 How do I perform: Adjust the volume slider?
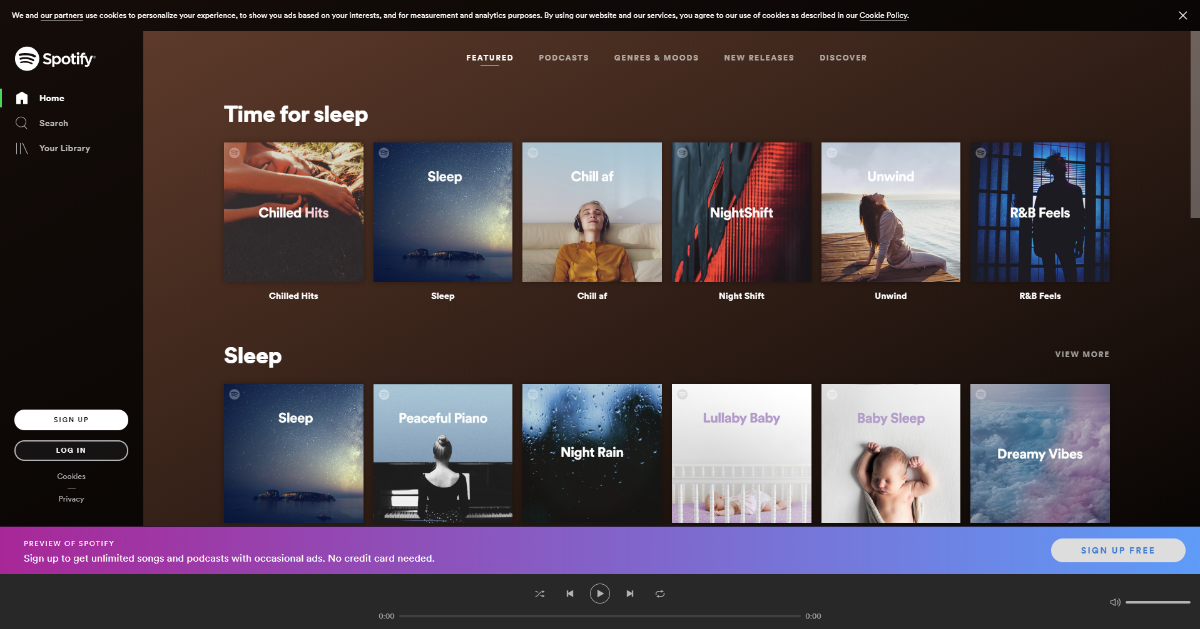[x=1158, y=602]
